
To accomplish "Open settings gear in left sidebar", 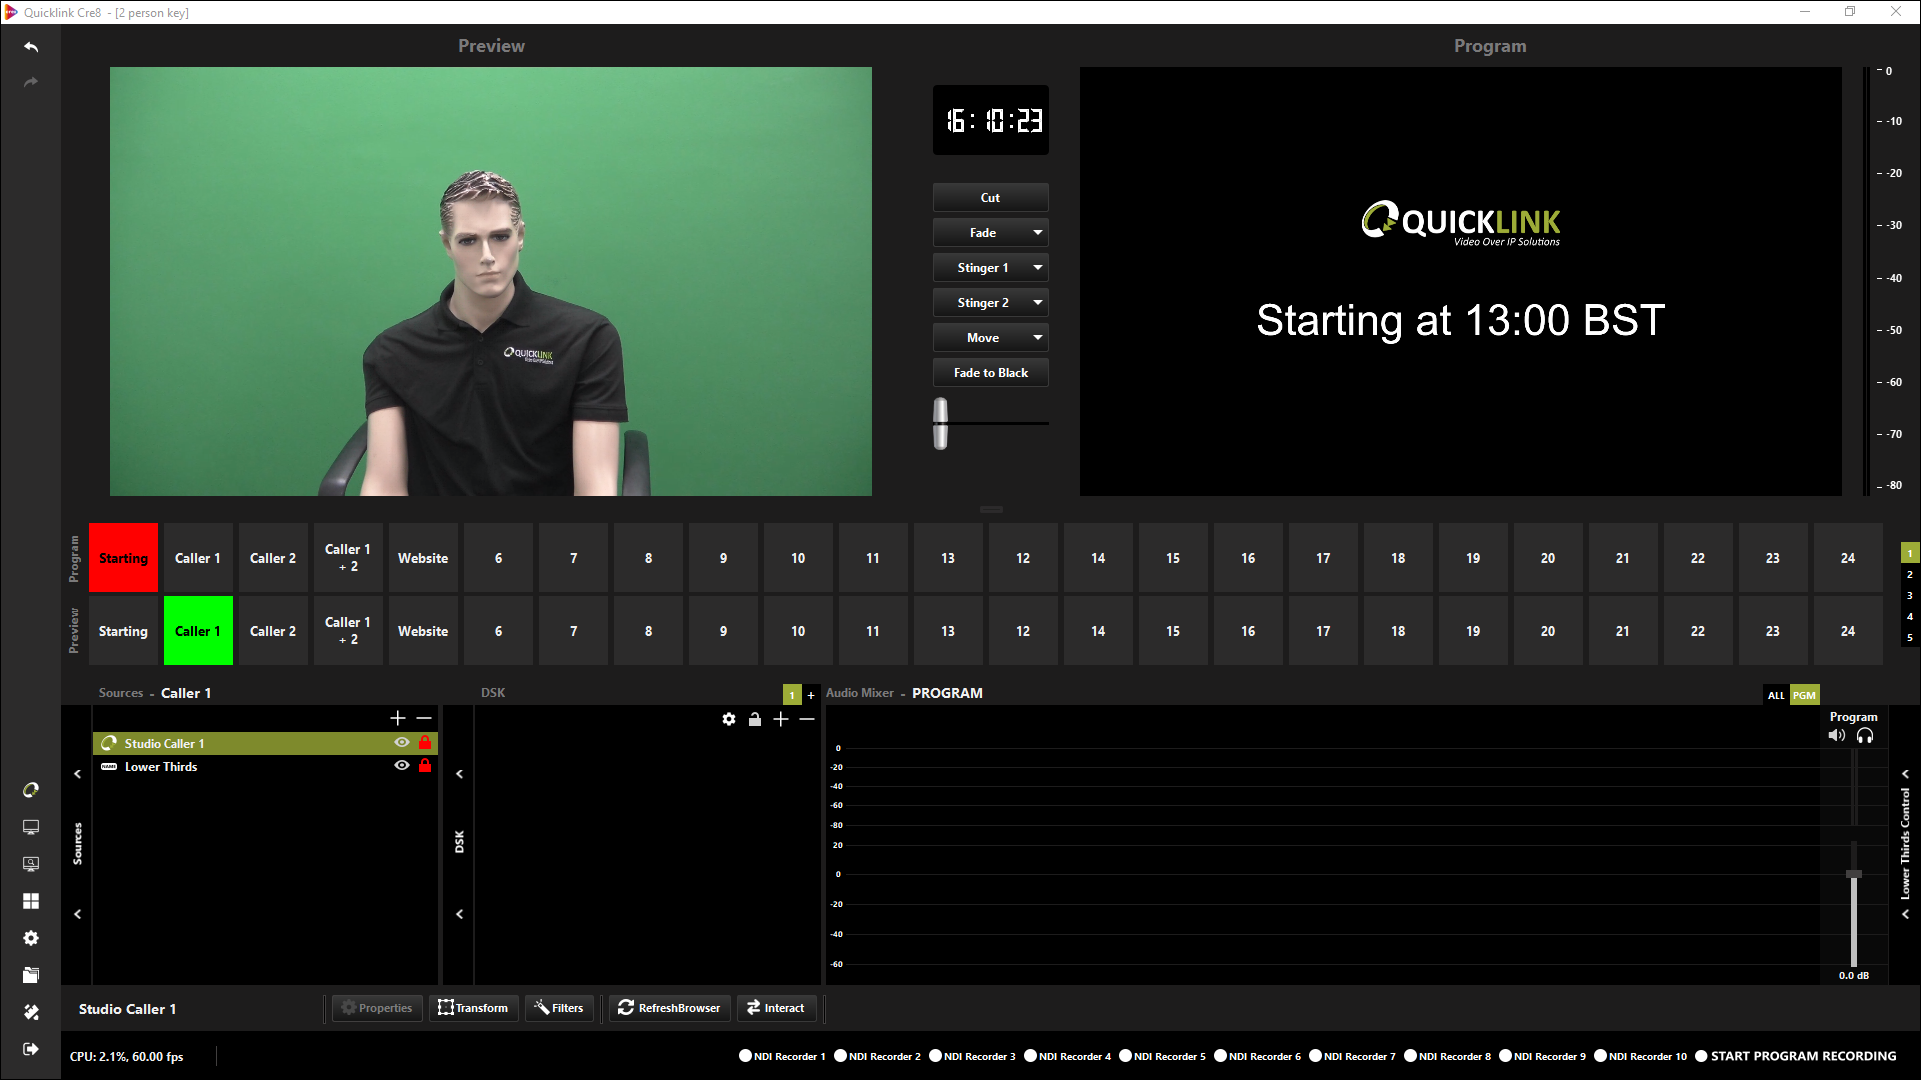I will tap(31, 938).
